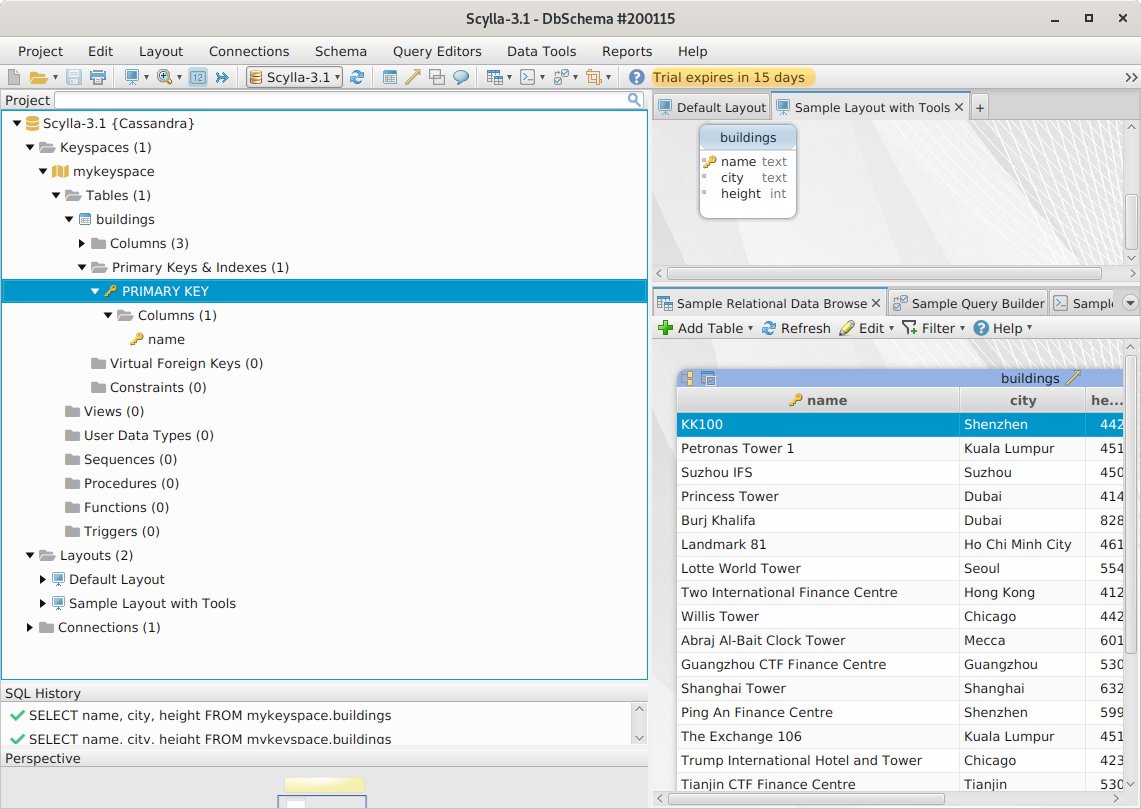Click the layout monitor icon in toolbar
This screenshot has width=1141, height=809.
click(x=132, y=77)
